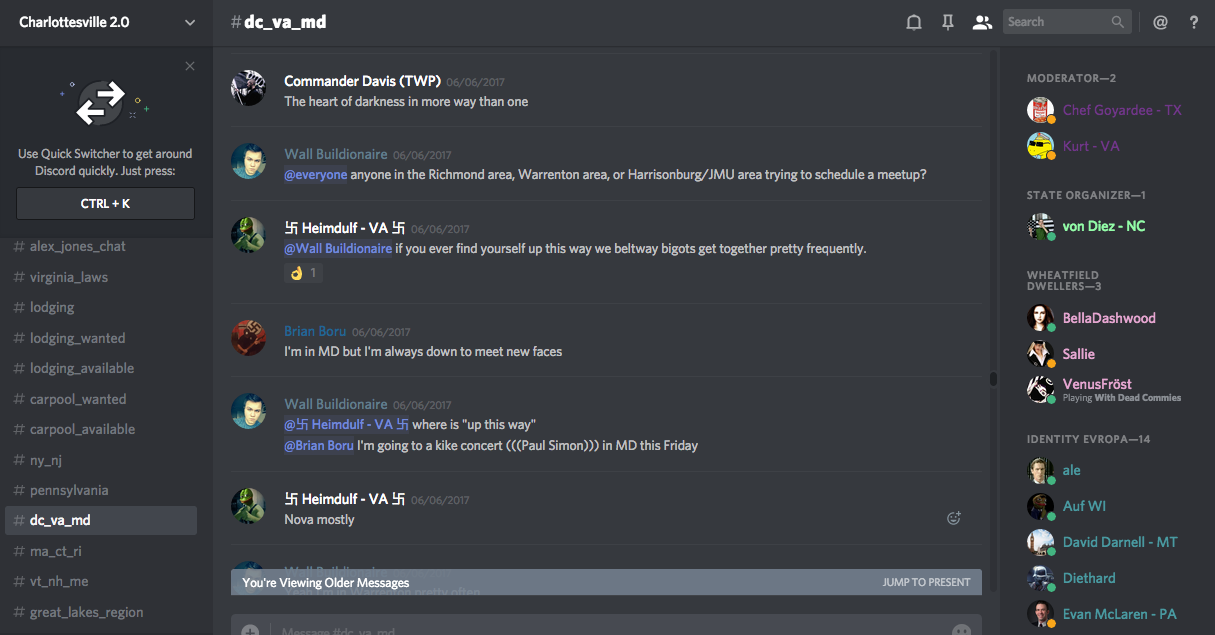The height and width of the screenshot is (635, 1215).
Task: Click the attach file plus icon
Action: coord(250,631)
